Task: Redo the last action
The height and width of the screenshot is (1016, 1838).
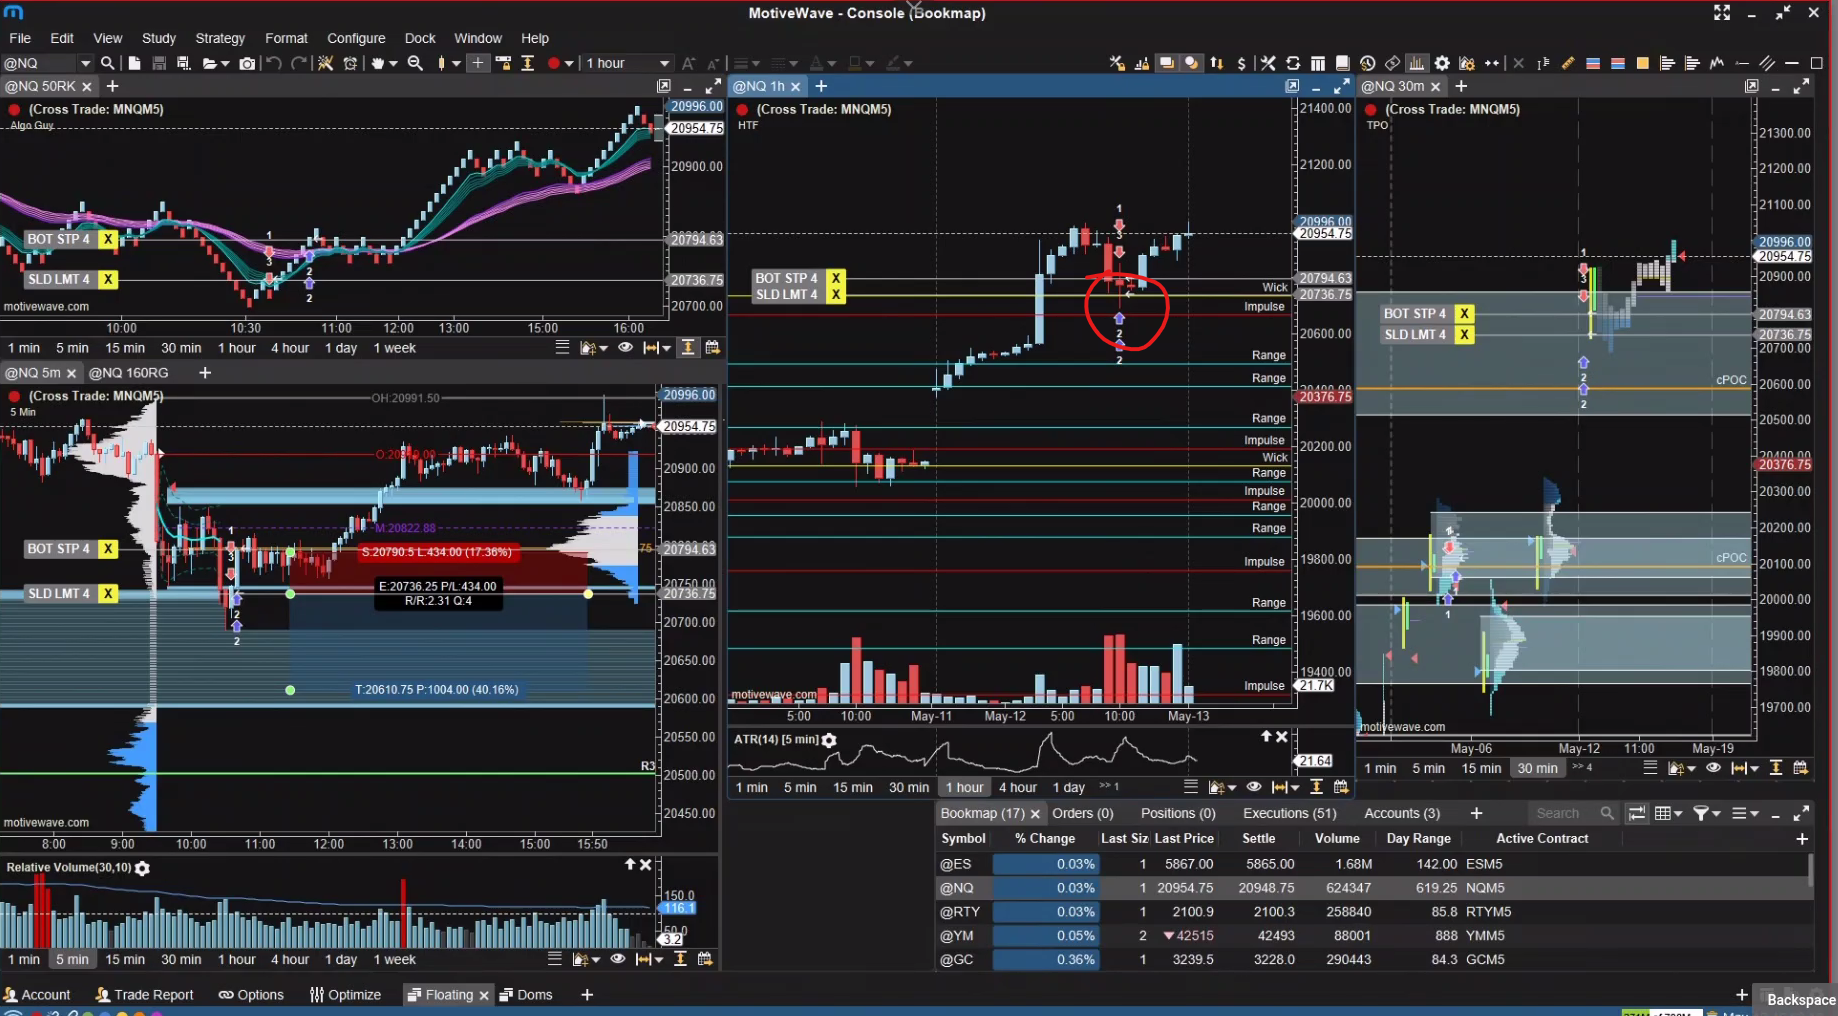Action: 298,63
